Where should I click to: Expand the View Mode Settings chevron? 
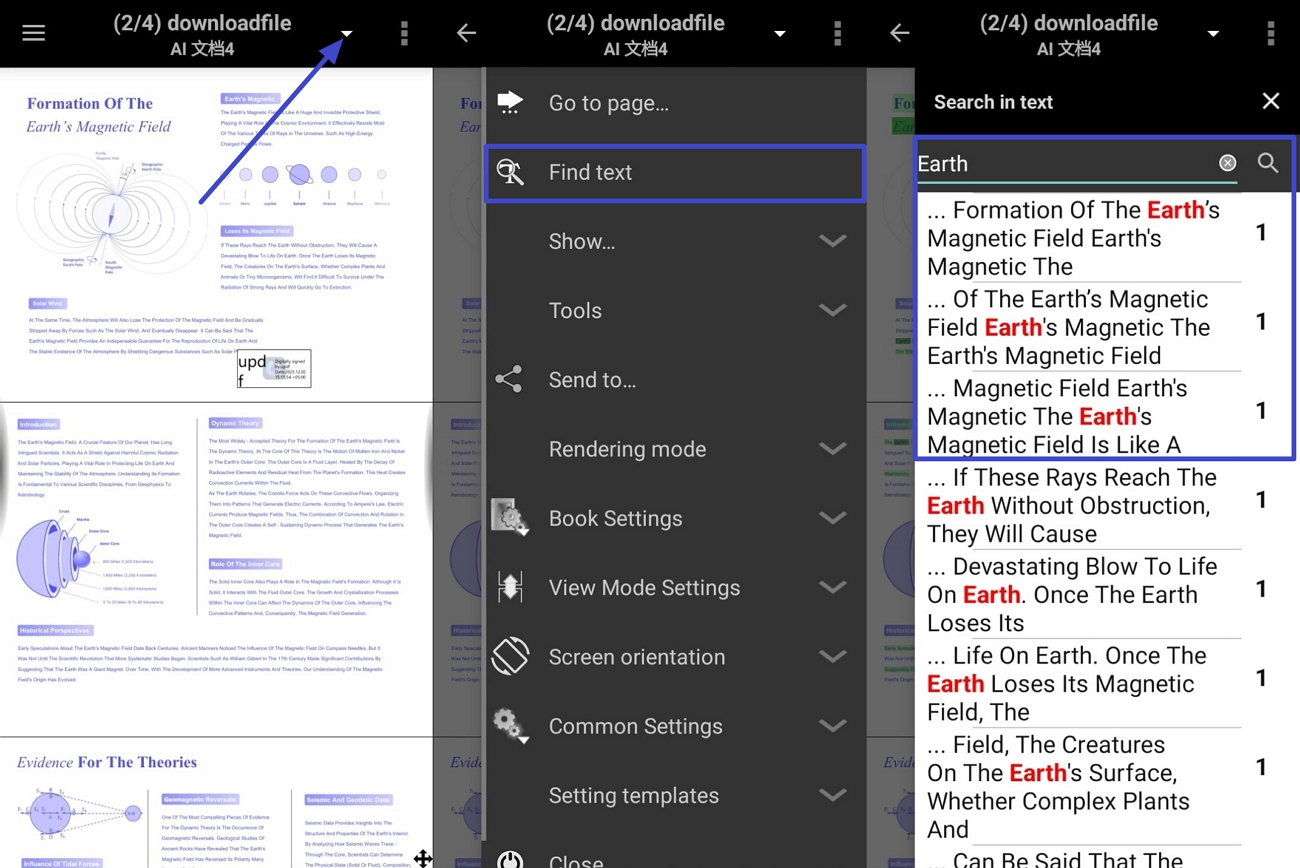point(833,587)
